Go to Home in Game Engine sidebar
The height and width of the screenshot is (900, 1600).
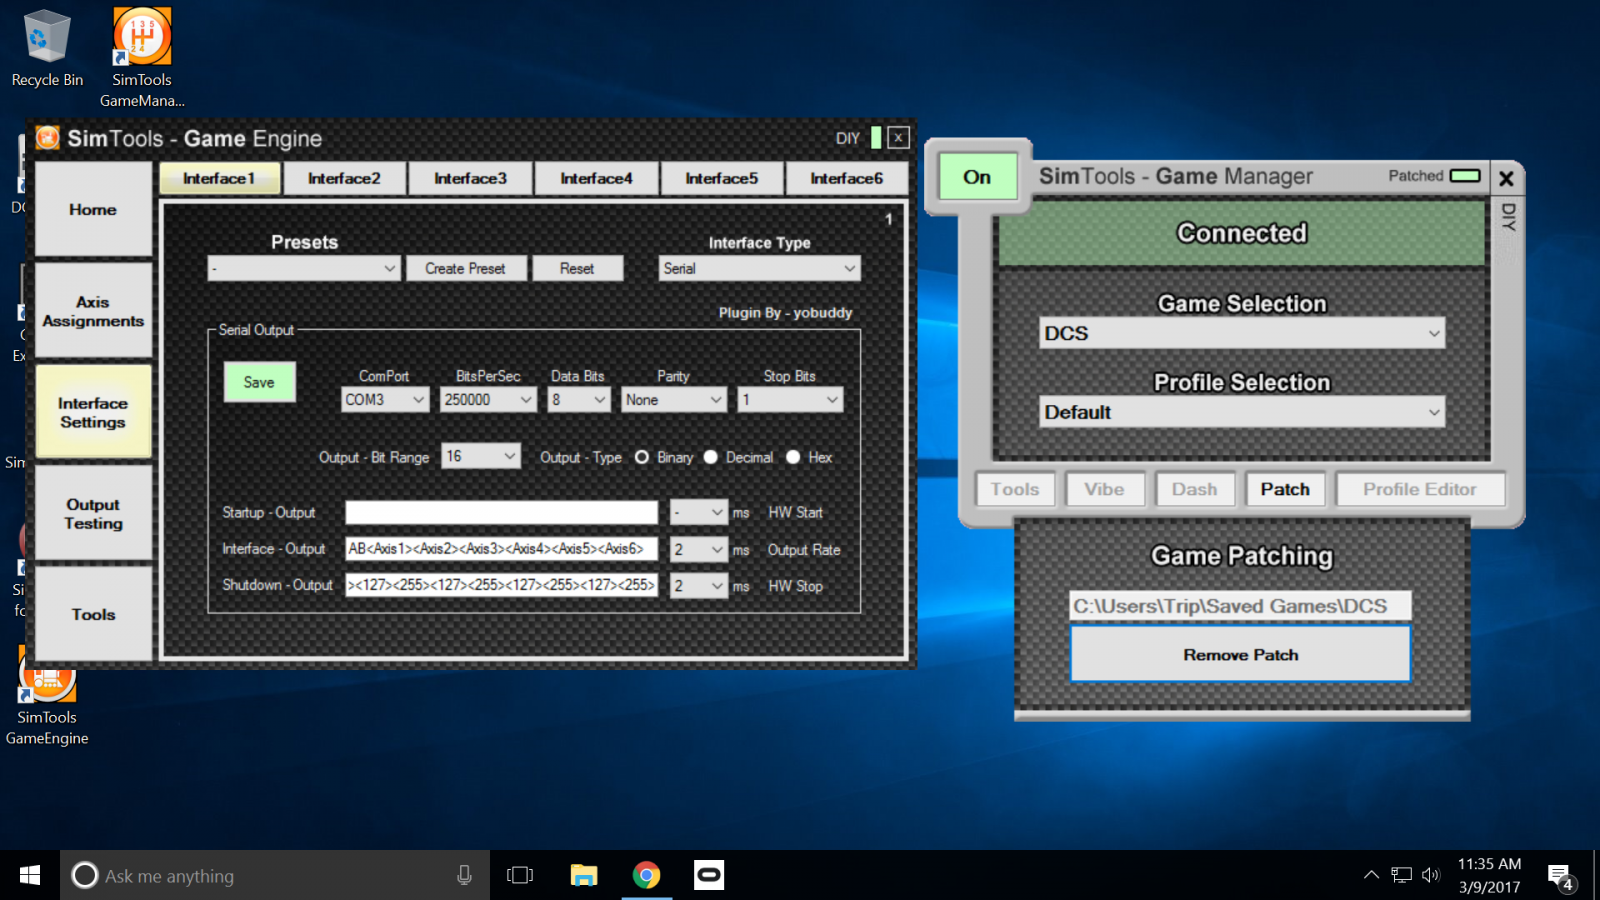click(x=93, y=209)
